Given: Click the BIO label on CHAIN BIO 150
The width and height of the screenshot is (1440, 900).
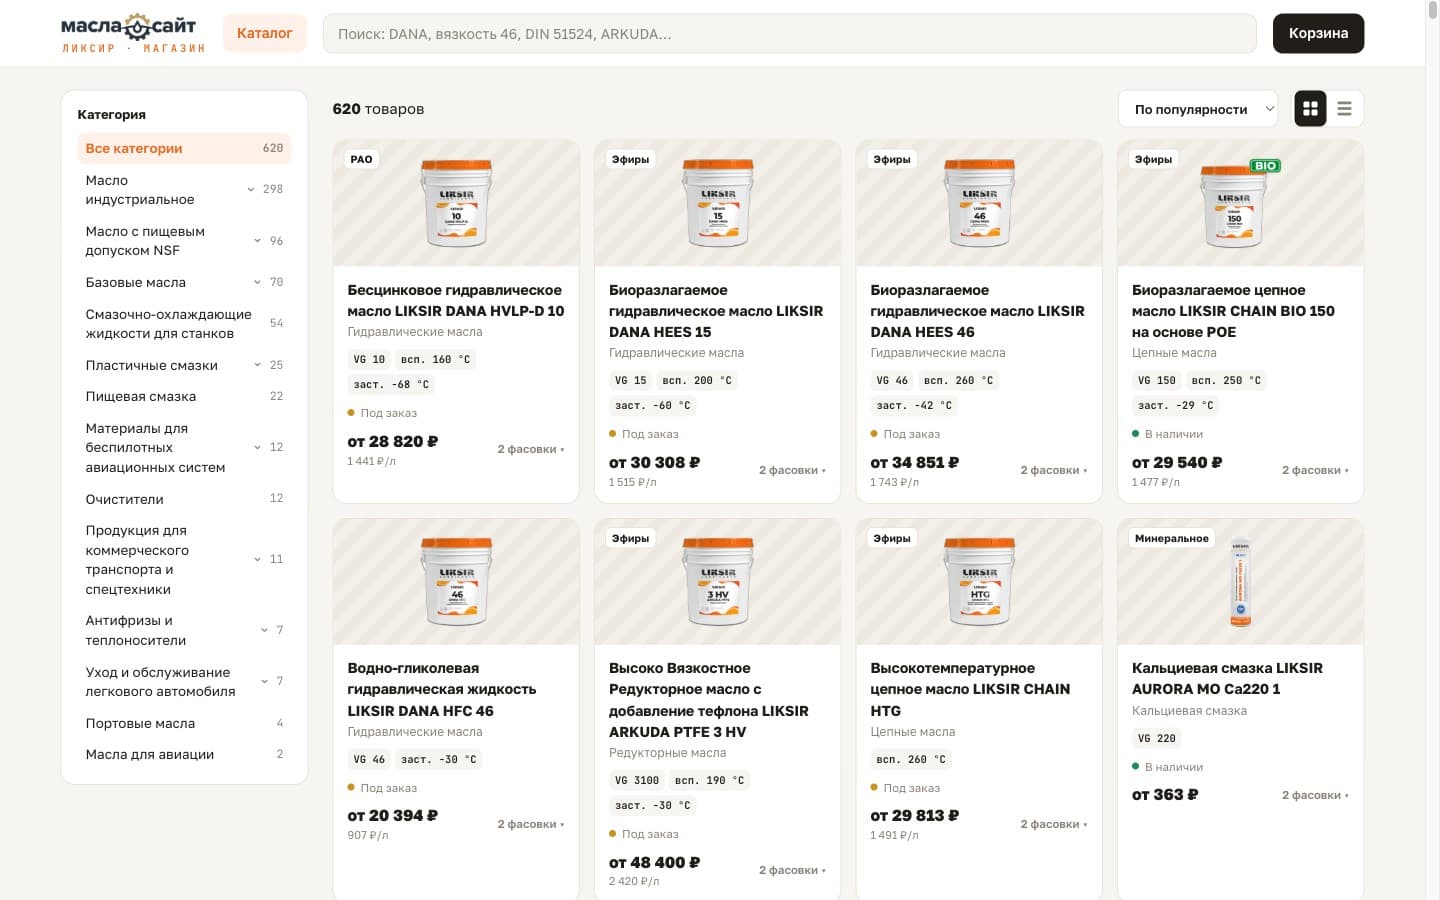Looking at the screenshot, I should tap(1265, 166).
